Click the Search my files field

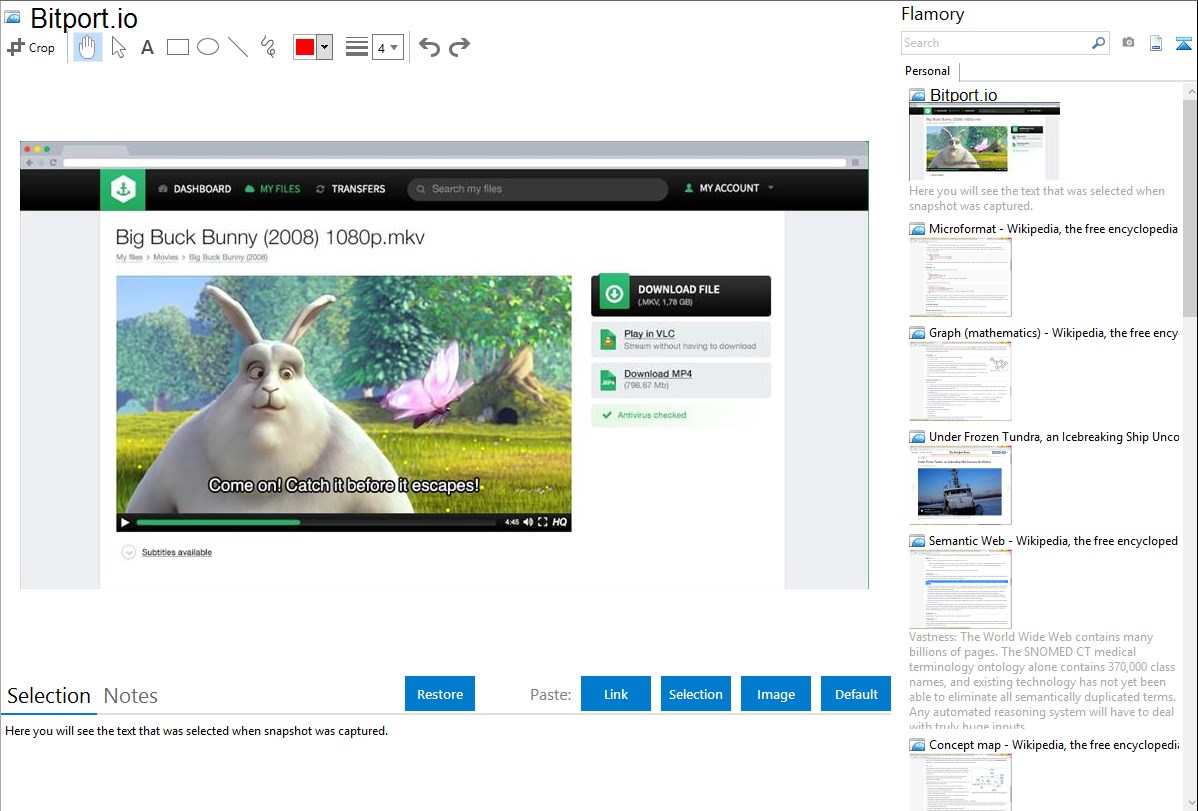[x=538, y=189]
